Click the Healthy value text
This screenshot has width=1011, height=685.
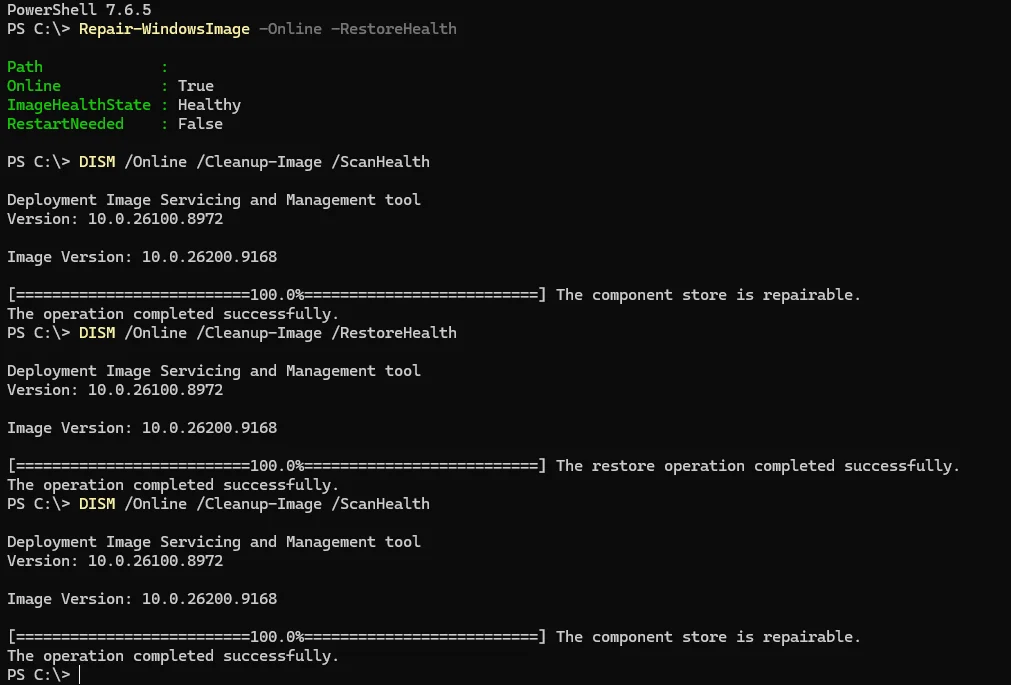pyautogui.click(x=209, y=104)
